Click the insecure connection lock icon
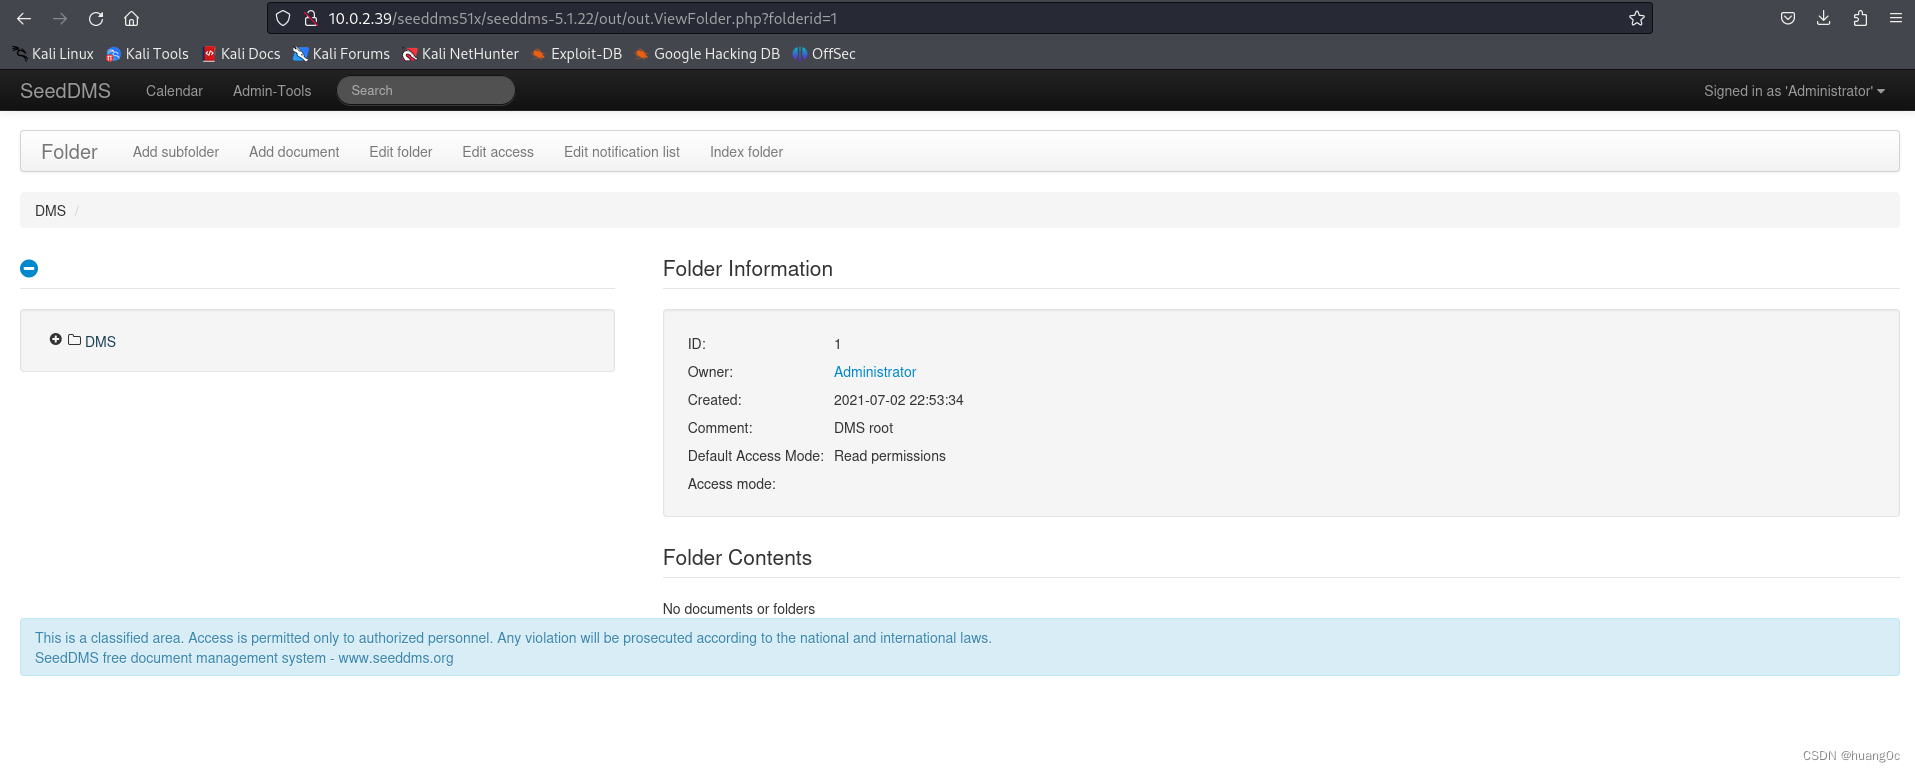Image resolution: width=1915 pixels, height=772 pixels. [310, 18]
